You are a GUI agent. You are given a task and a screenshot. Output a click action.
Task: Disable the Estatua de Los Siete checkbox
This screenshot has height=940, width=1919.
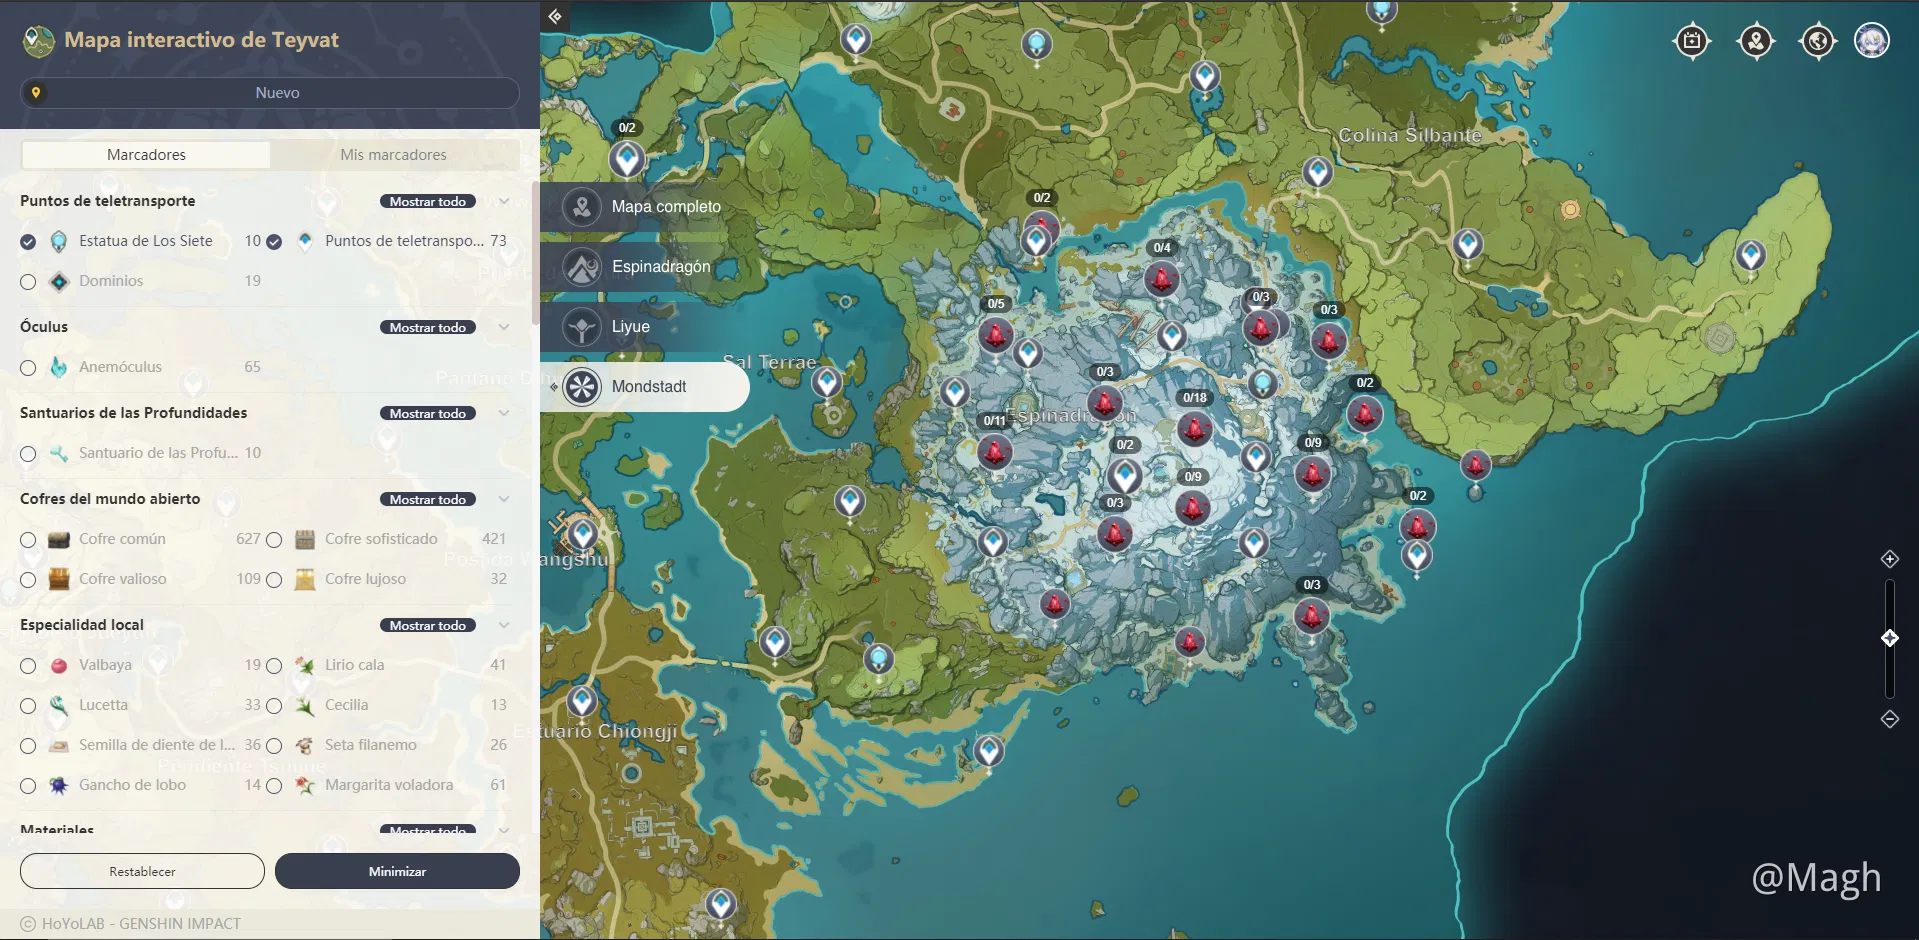pyautogui.click(x=27, y=241)
